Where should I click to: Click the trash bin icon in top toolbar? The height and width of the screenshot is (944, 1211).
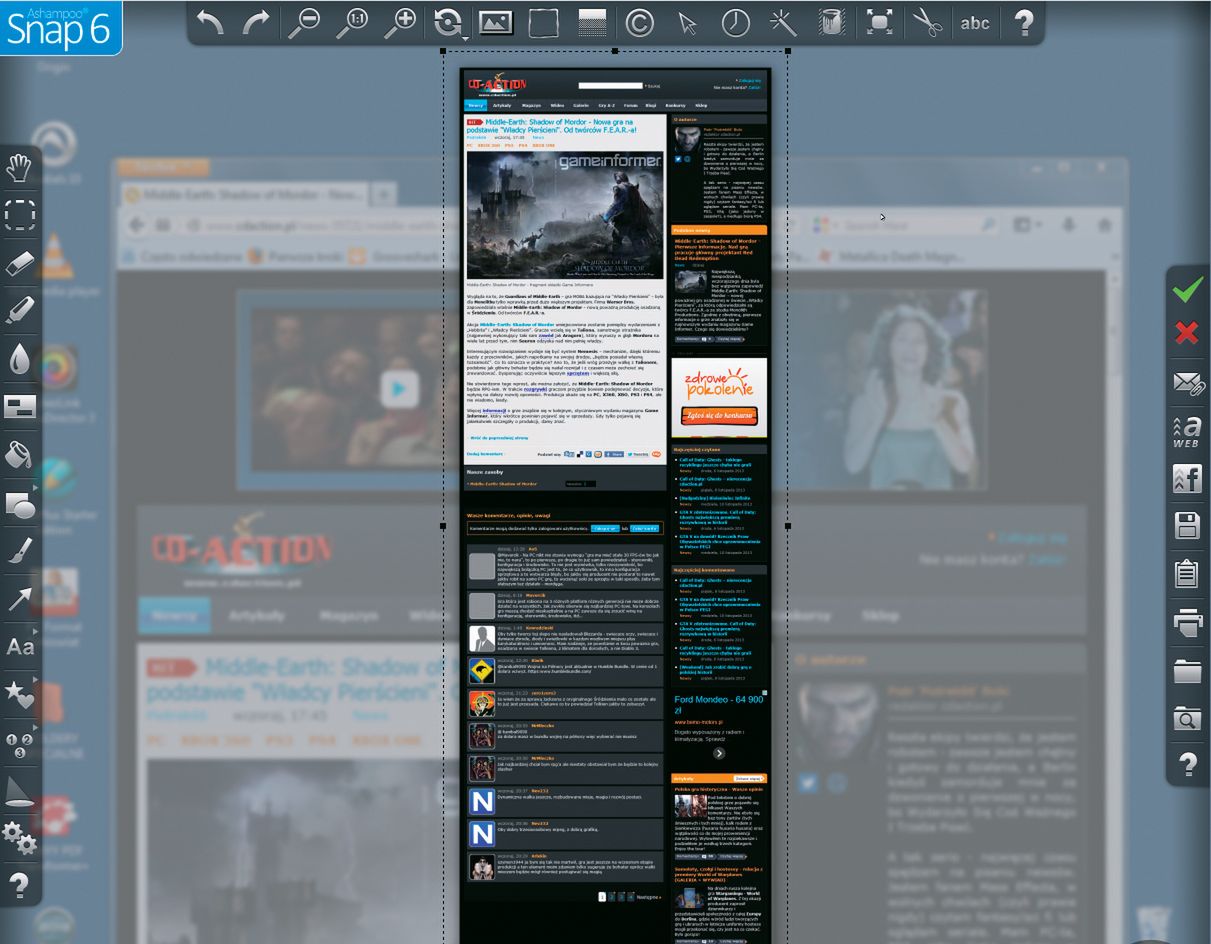pos(831,22)
